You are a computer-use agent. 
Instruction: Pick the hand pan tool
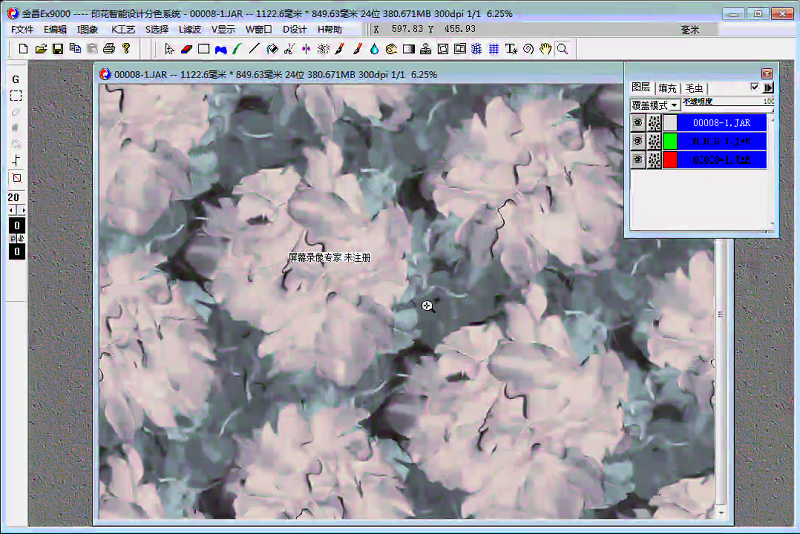tap(545, 48)
